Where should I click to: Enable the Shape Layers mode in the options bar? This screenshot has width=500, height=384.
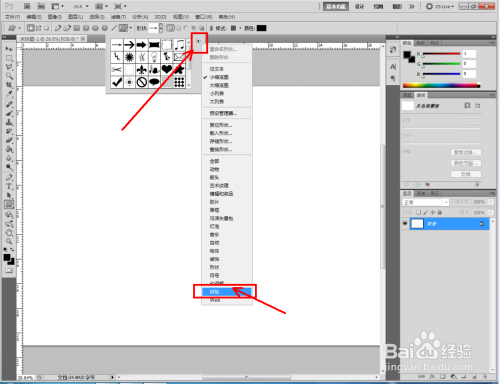click(x=31, y=28)
